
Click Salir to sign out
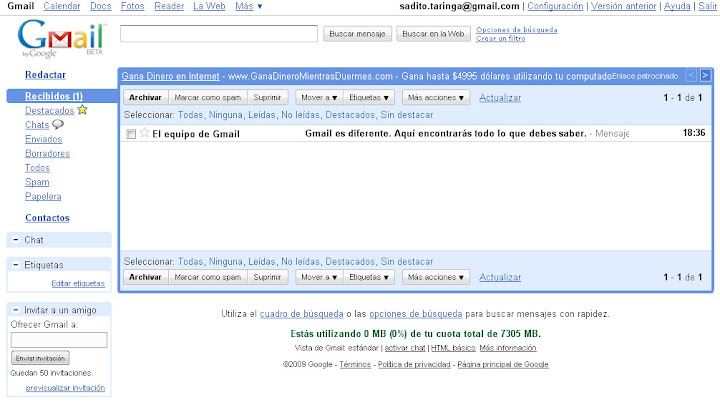point(708,6)
